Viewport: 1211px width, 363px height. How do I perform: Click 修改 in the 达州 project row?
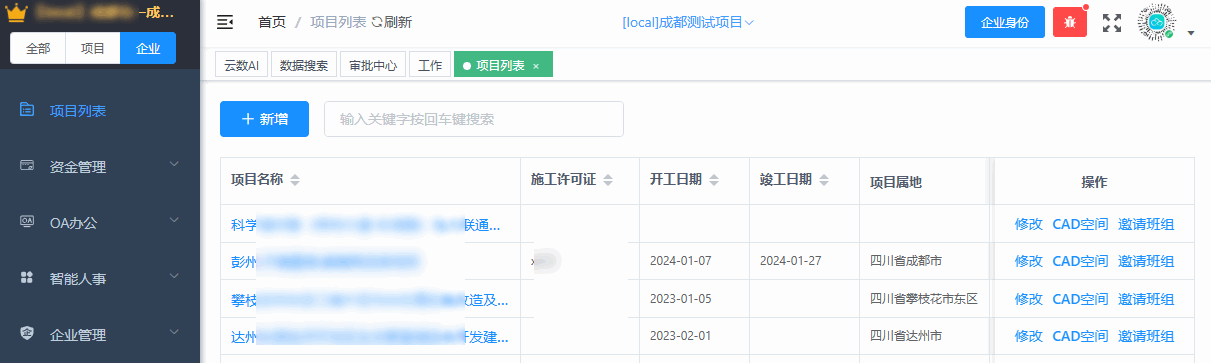[1028, 335]
